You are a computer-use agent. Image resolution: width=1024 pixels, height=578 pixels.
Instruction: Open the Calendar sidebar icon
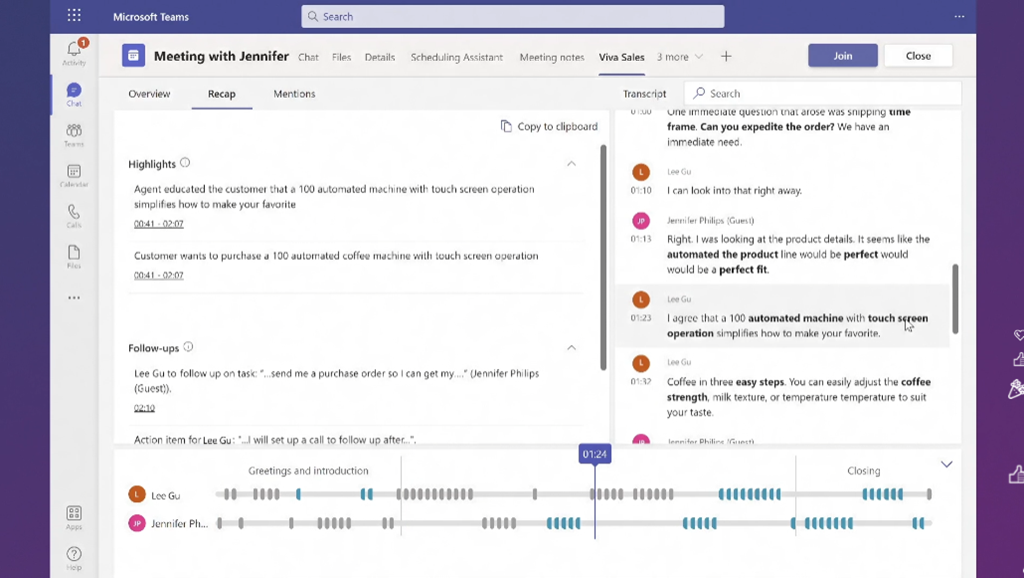pyautogui.click(x=74, y=176)
